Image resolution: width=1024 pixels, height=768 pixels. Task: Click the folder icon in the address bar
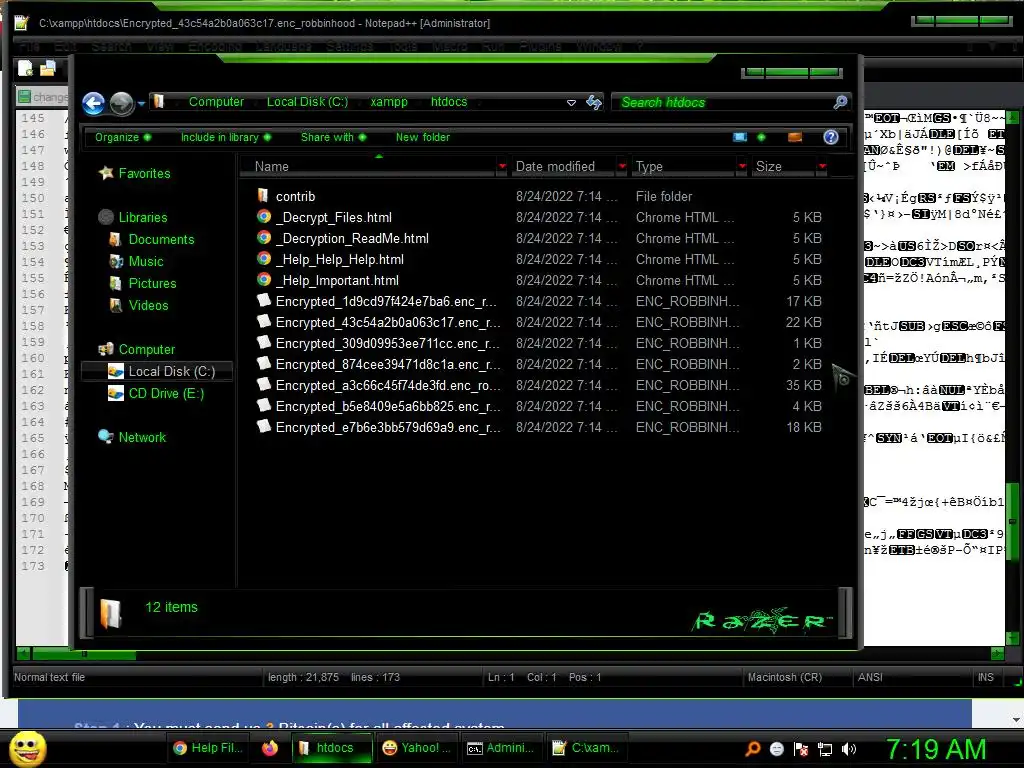click(159, 101)
